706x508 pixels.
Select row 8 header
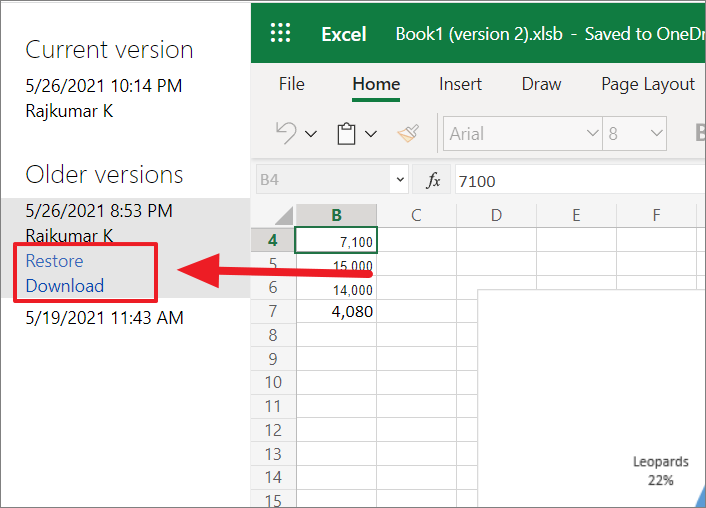[x=273, y=335]
